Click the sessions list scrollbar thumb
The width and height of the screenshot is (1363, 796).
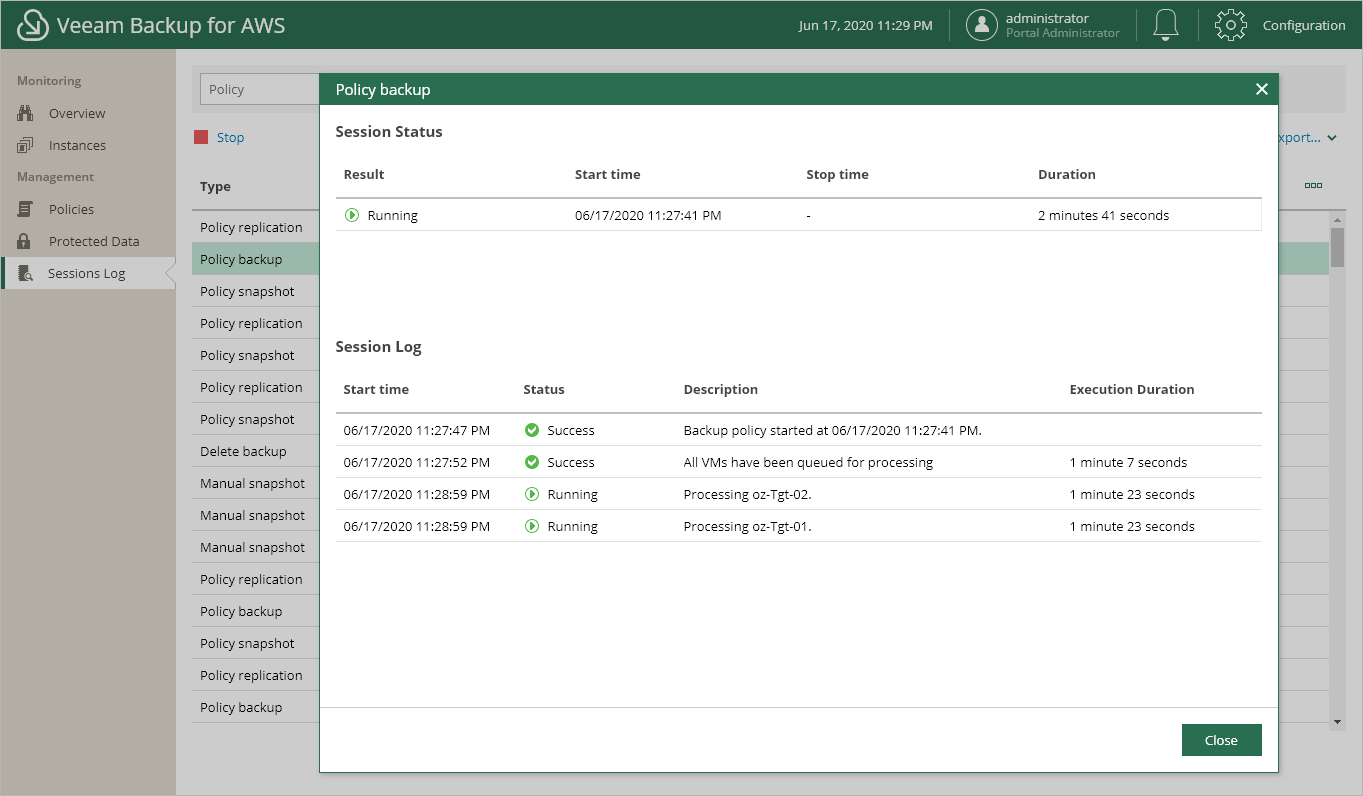(x=1337, y=247)
